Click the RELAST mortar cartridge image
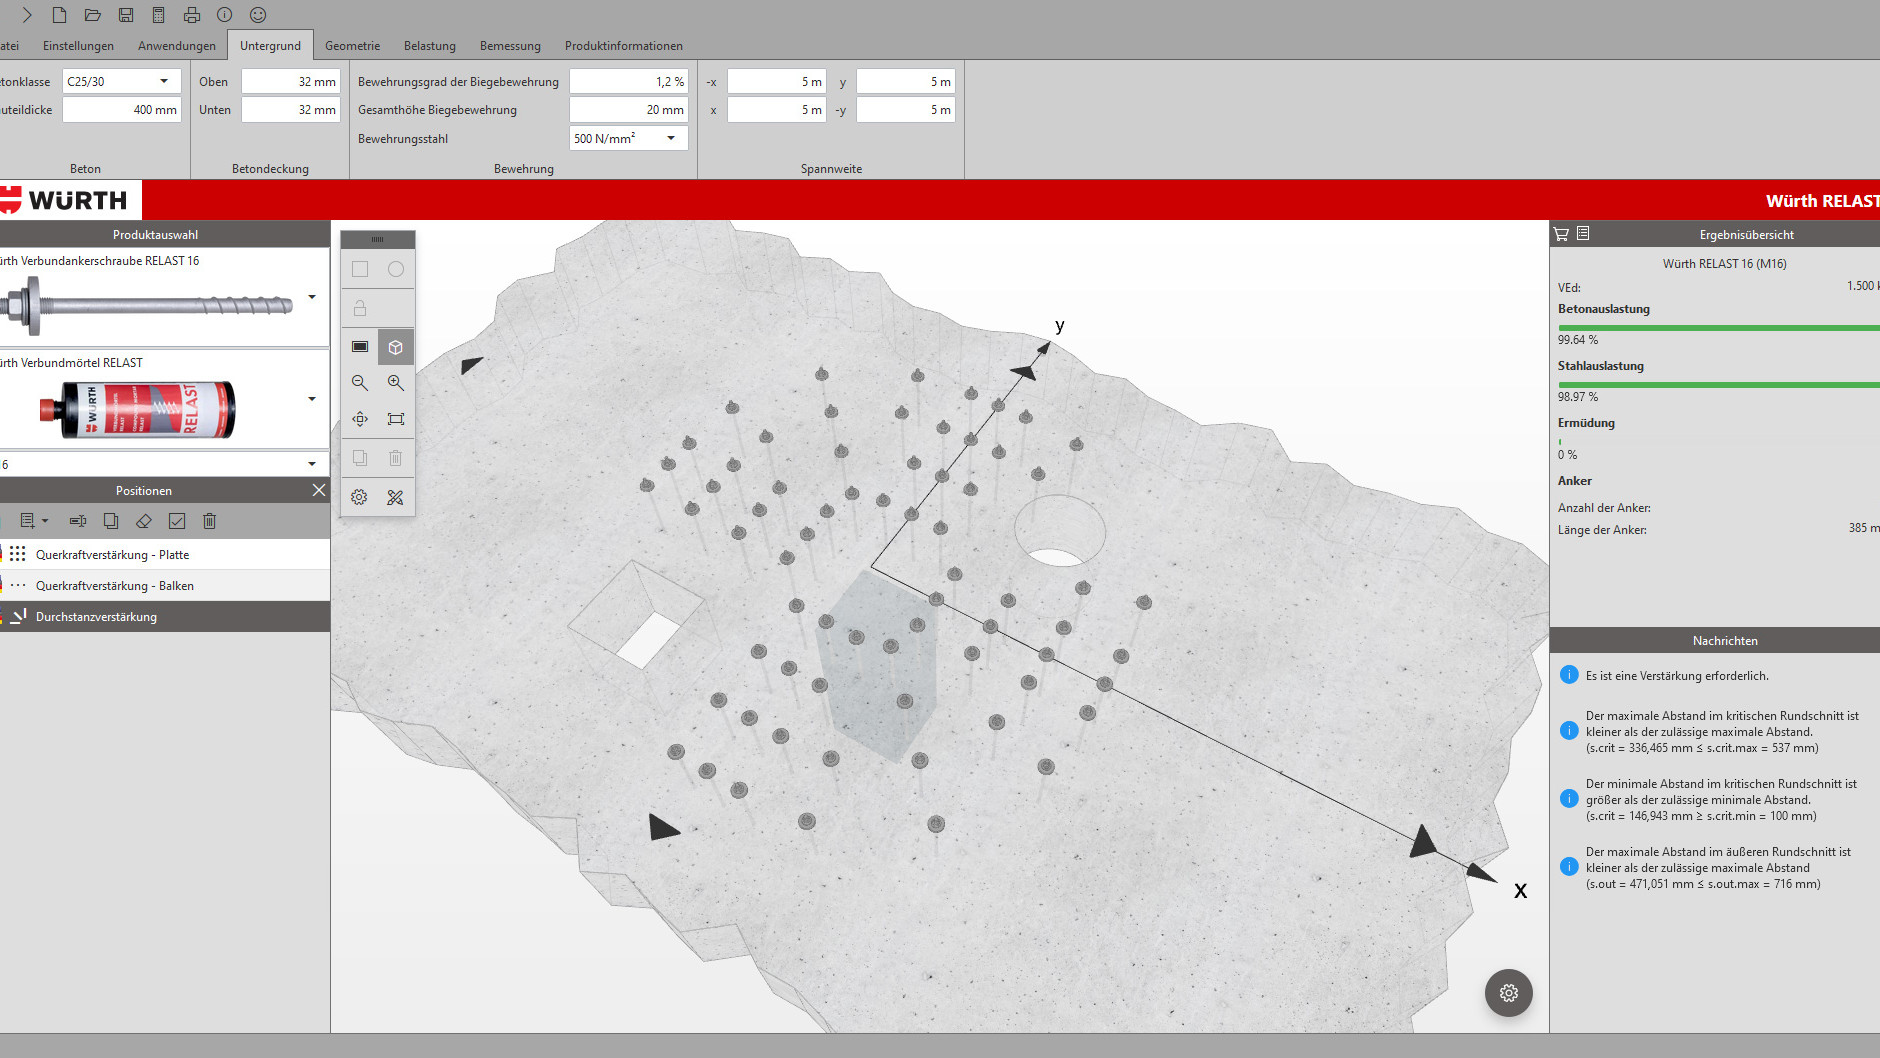Viewport: 1880px width, 1058px height. point(137,410)
